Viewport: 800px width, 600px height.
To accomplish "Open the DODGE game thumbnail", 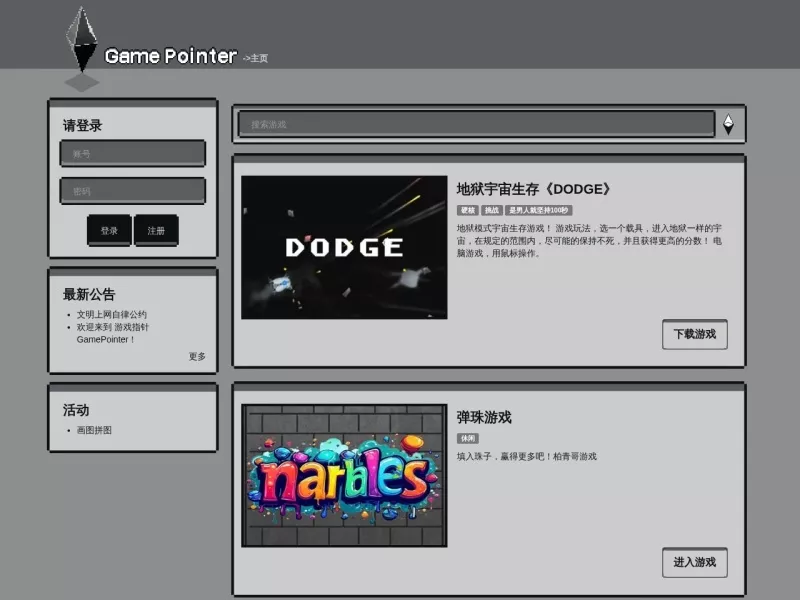I will point(344,247).
